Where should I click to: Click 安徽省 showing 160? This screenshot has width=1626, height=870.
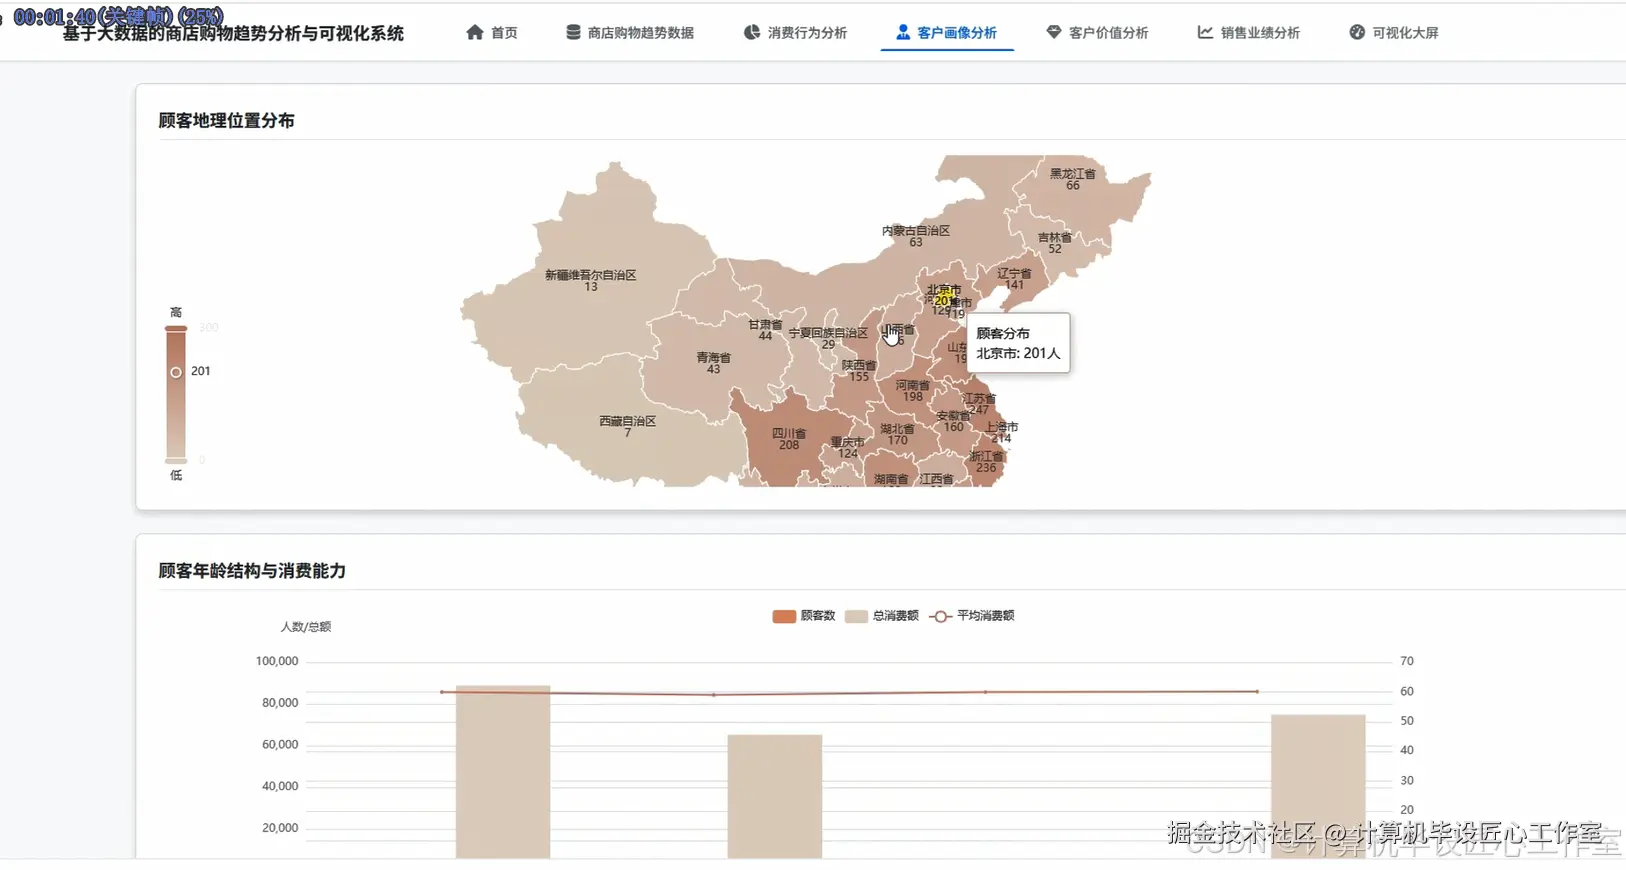(x=953, y=421)
